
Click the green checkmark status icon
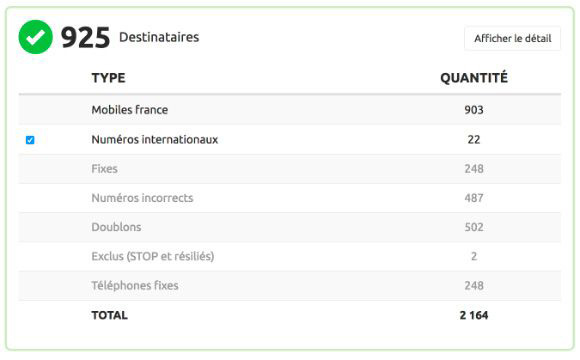[36, 37]
